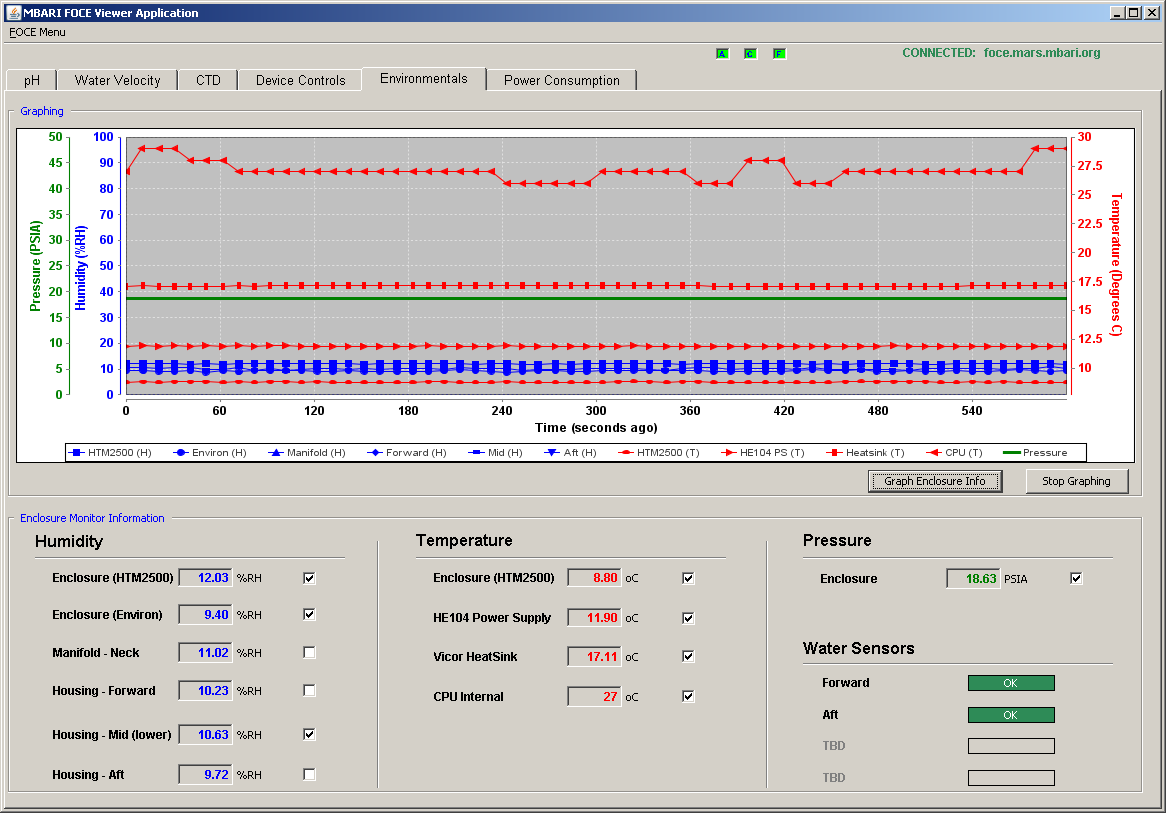Click the Vicor HeatSink temperature field
Screen dimensions: 1166x813
tap(594, 657)
